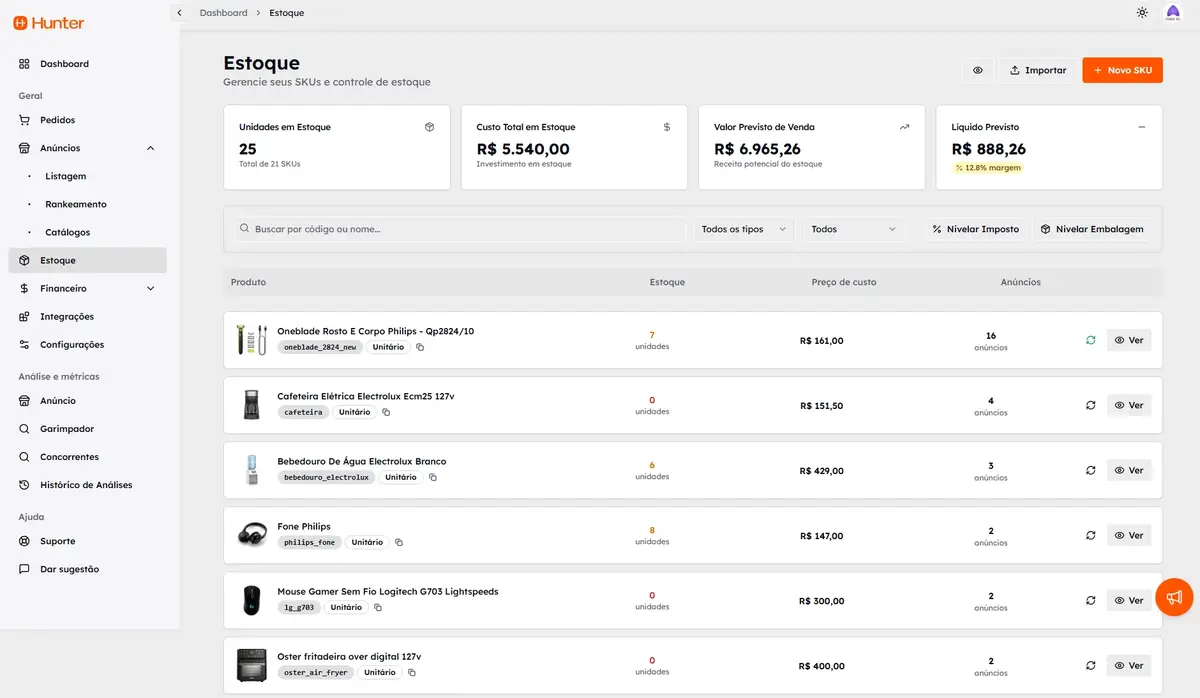Viewport: 1200px width, 698px height.
Task: Click the dollar icon on Custo Total card
Action: 667,127
